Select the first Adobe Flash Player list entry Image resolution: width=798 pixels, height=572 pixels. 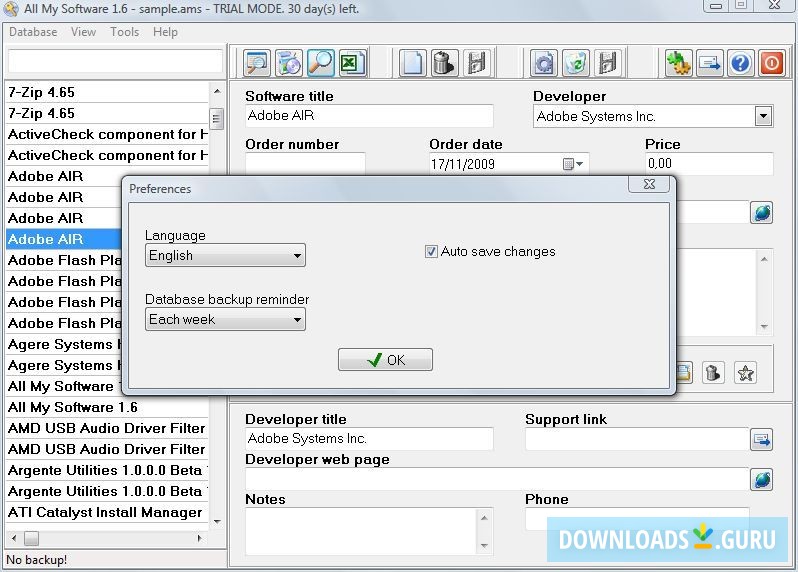click(65, 260)
